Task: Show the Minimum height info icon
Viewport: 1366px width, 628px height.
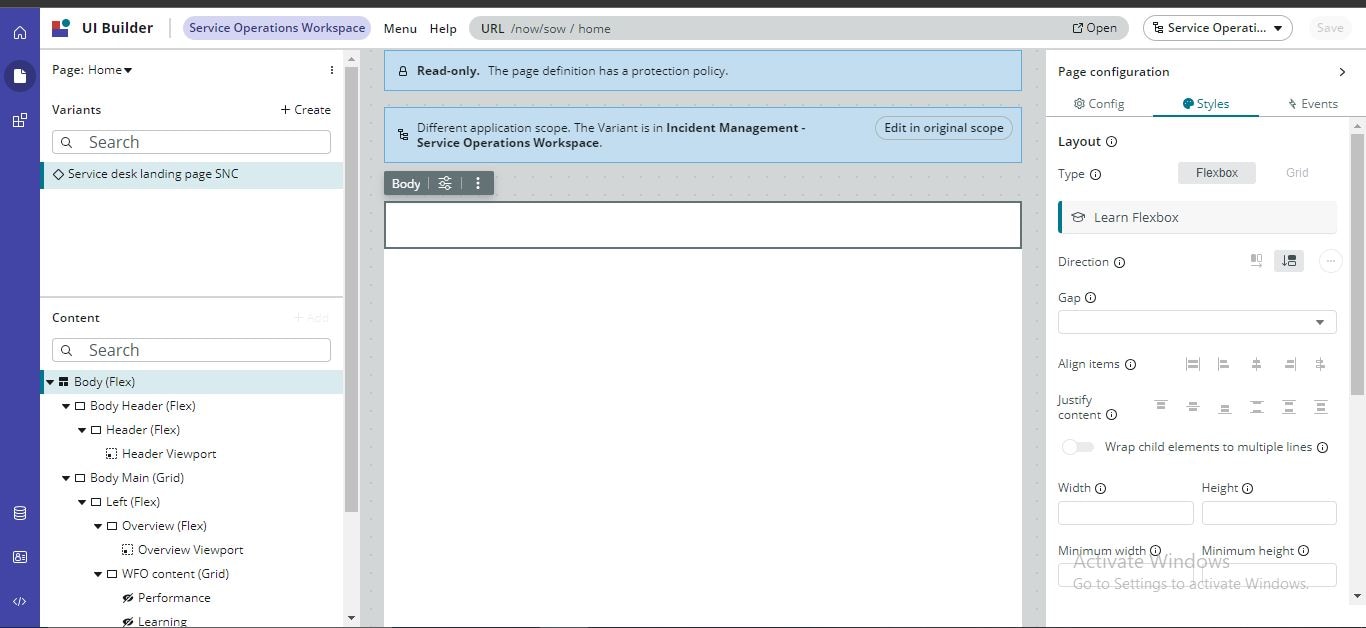Action: tap(1303, 551)
